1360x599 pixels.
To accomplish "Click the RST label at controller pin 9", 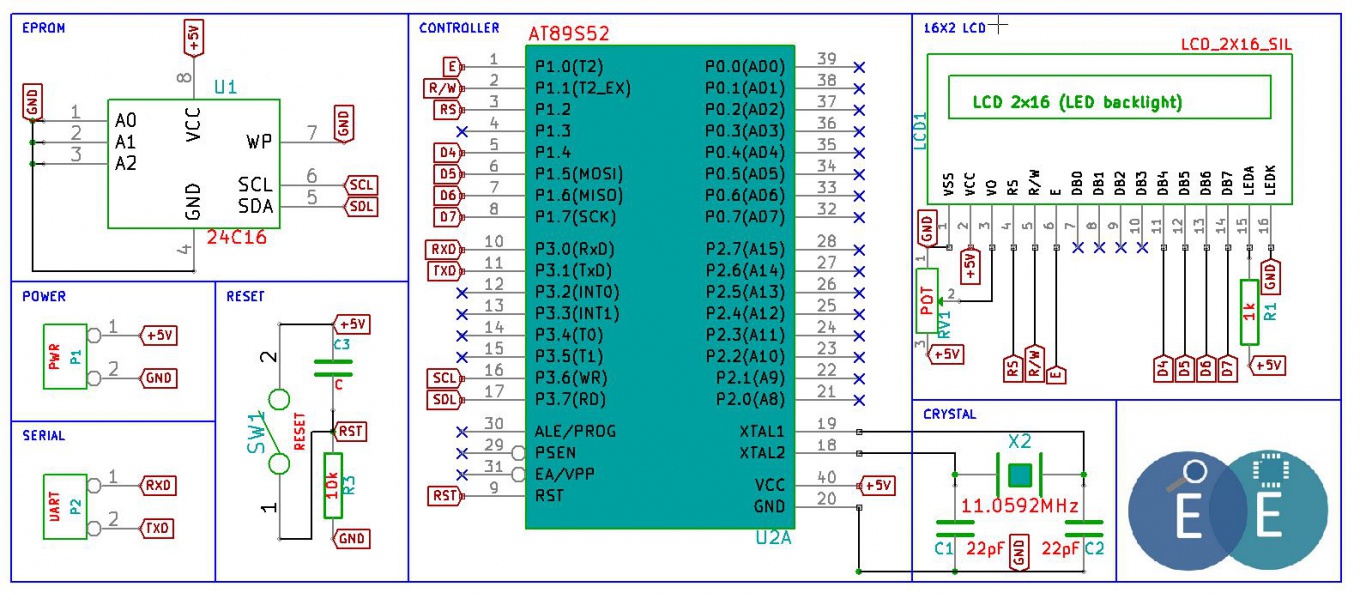I will [444, 496].
